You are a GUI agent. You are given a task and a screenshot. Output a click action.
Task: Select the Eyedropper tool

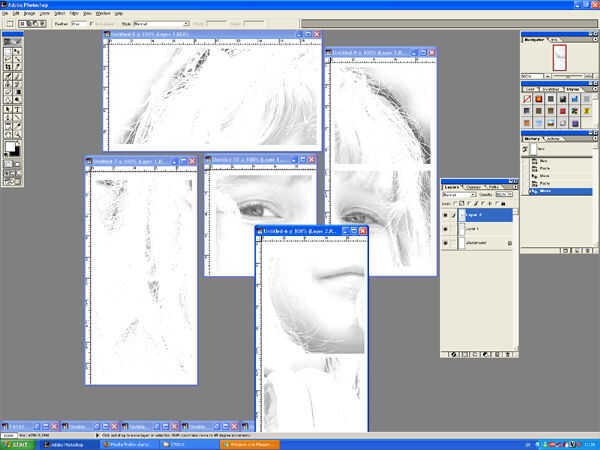(x=17, y=126)
